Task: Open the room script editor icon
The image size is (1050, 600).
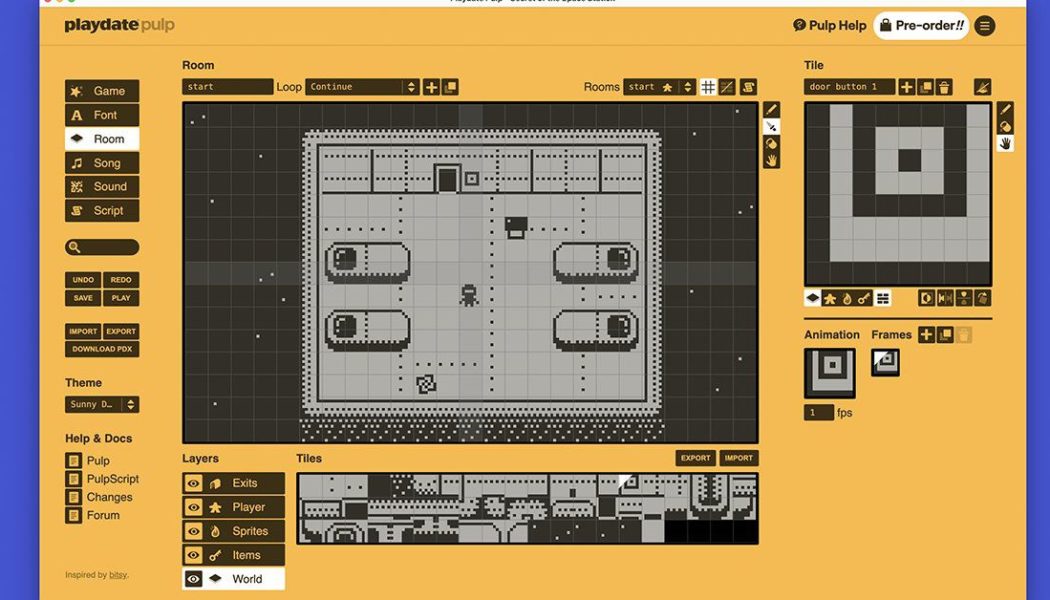Action: coord(748,87)
